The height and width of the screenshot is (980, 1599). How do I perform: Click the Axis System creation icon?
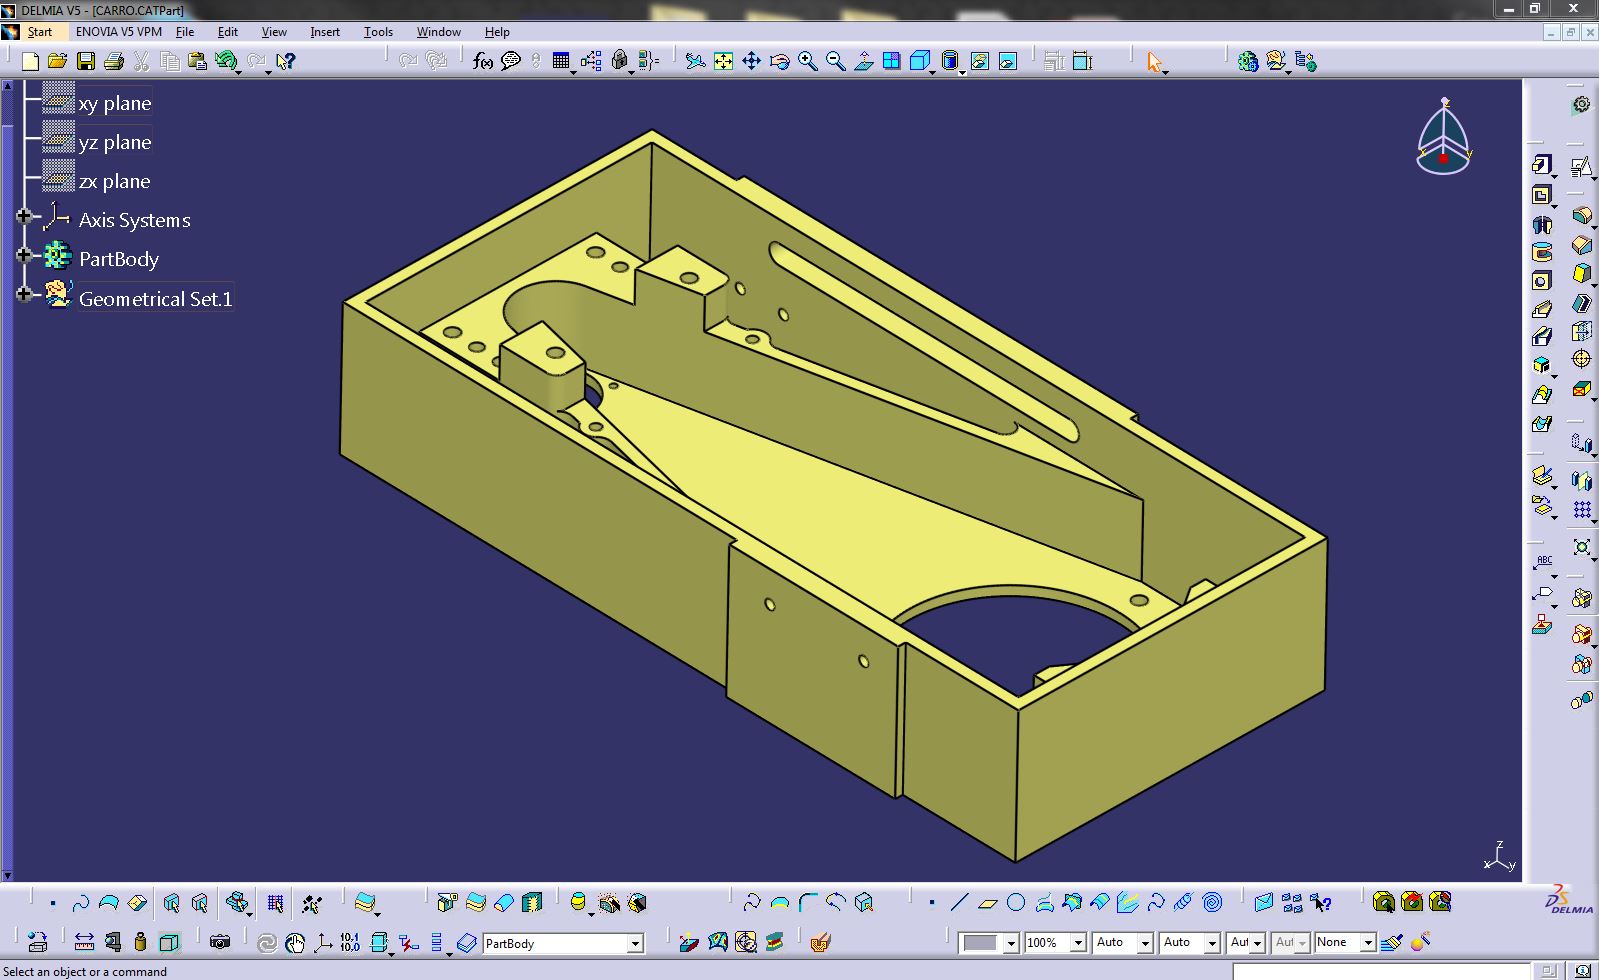tap(322, 942)
